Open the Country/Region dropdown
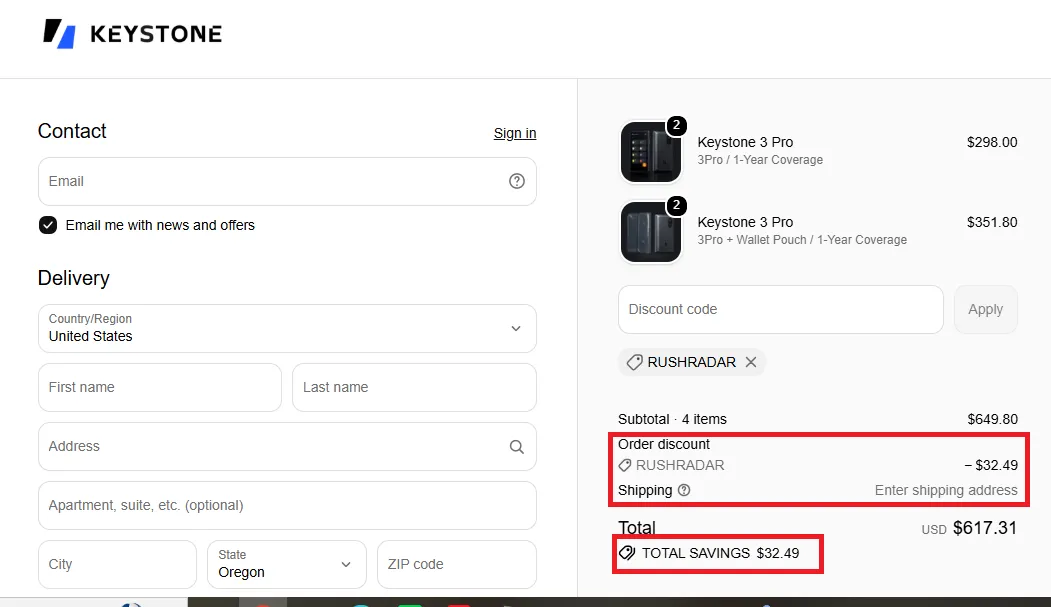1051x607 pixels. pyautogui.click(x=287, y=328)
